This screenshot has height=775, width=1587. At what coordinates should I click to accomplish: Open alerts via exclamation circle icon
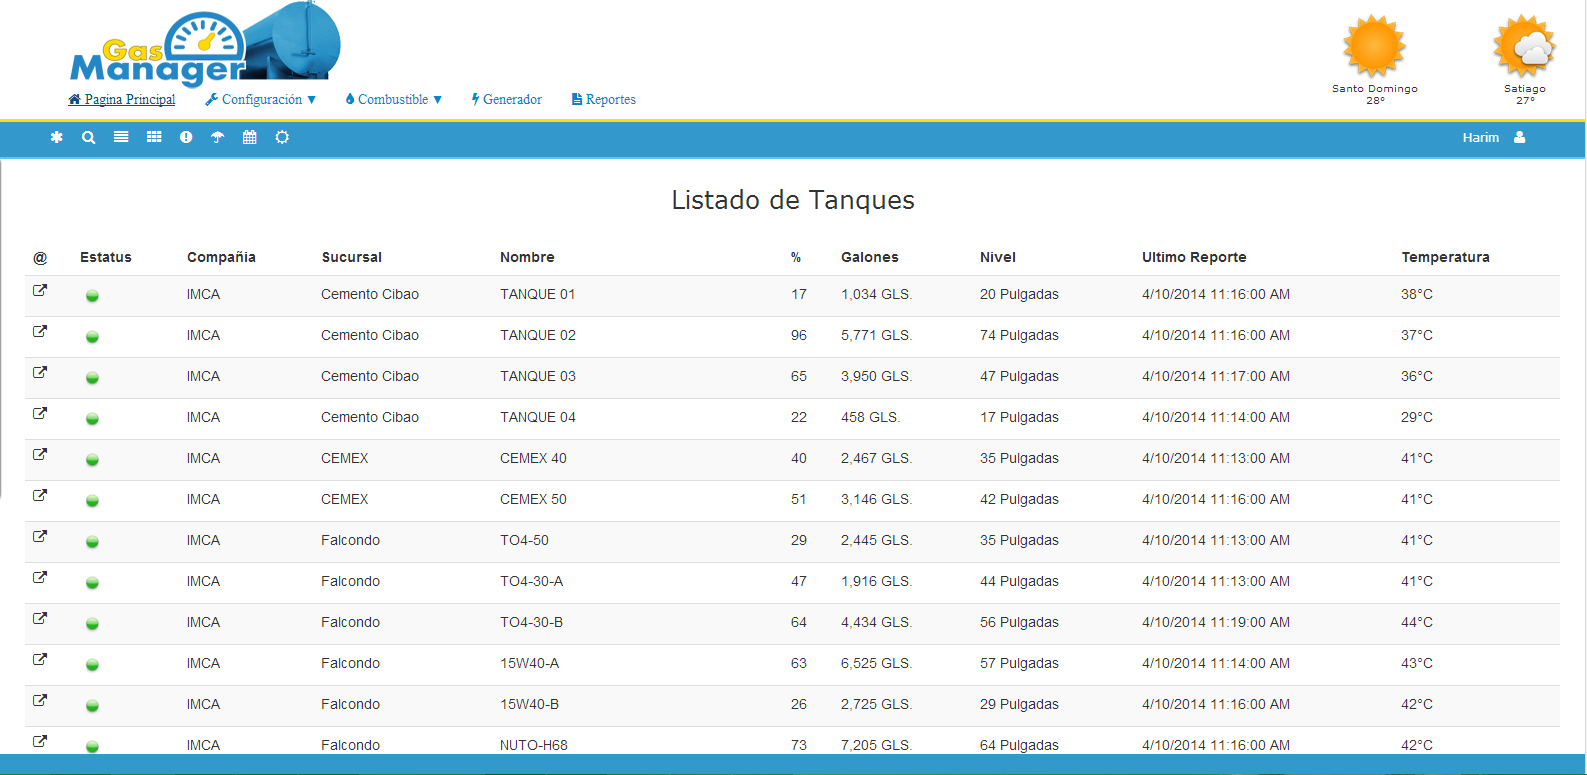[x=186, y=137]
